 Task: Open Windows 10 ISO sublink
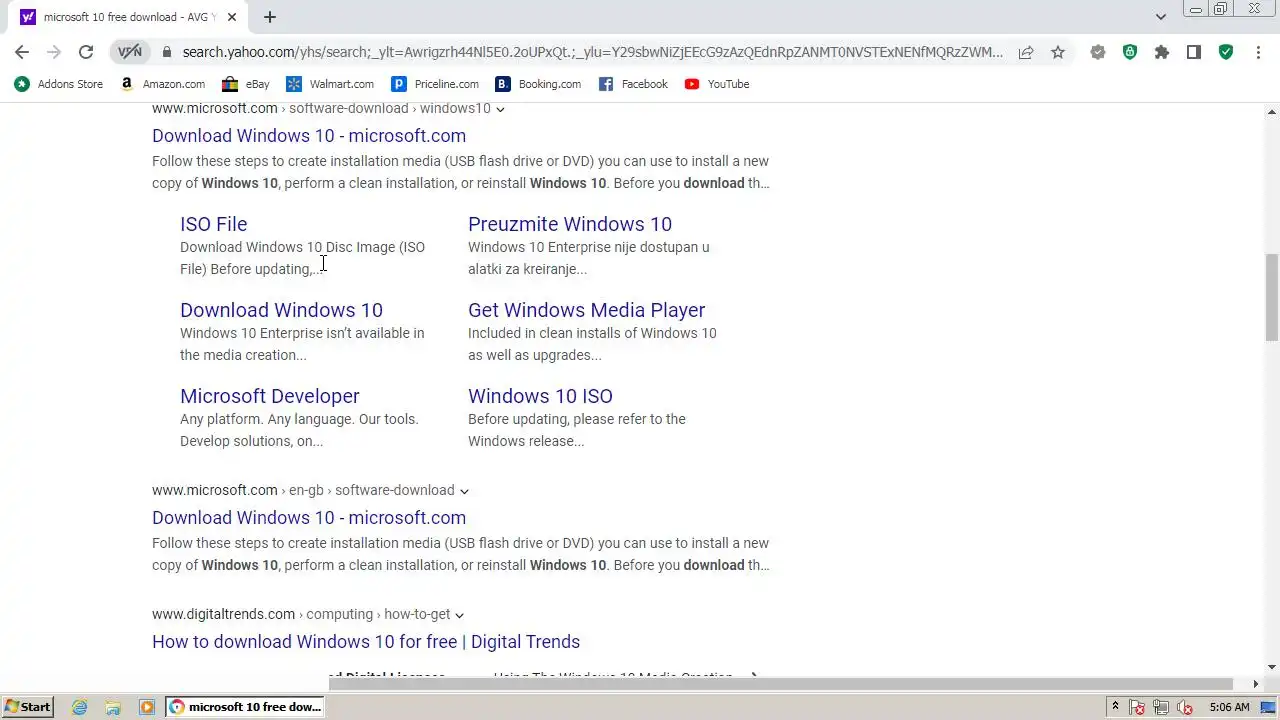pos(540,396)
